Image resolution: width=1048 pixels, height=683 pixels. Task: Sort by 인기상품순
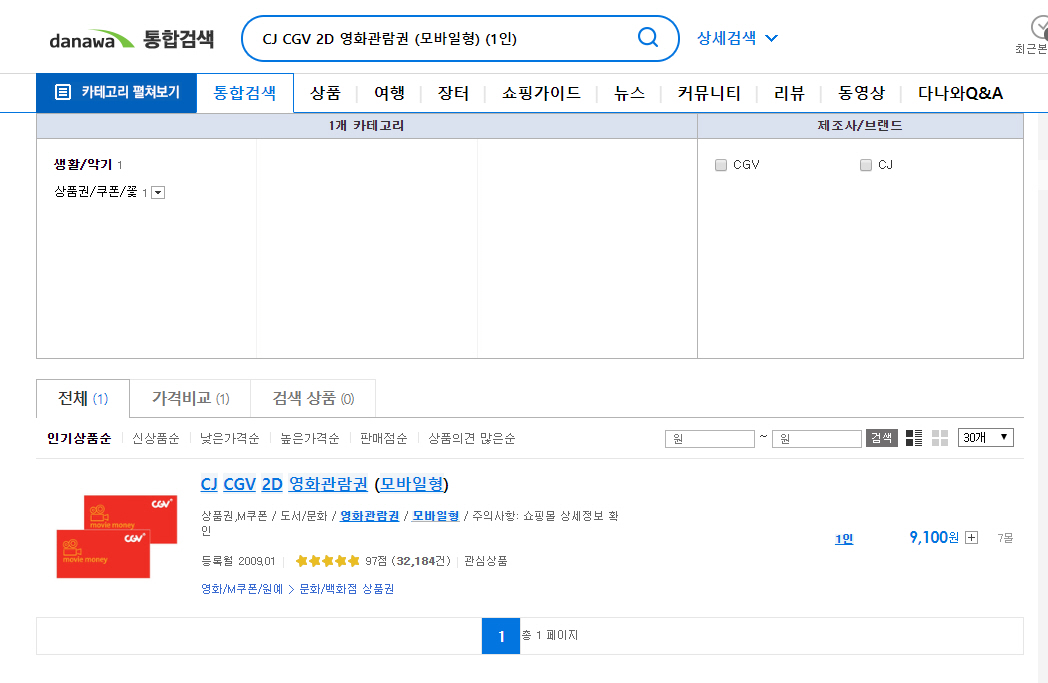[x=79, y=438]
